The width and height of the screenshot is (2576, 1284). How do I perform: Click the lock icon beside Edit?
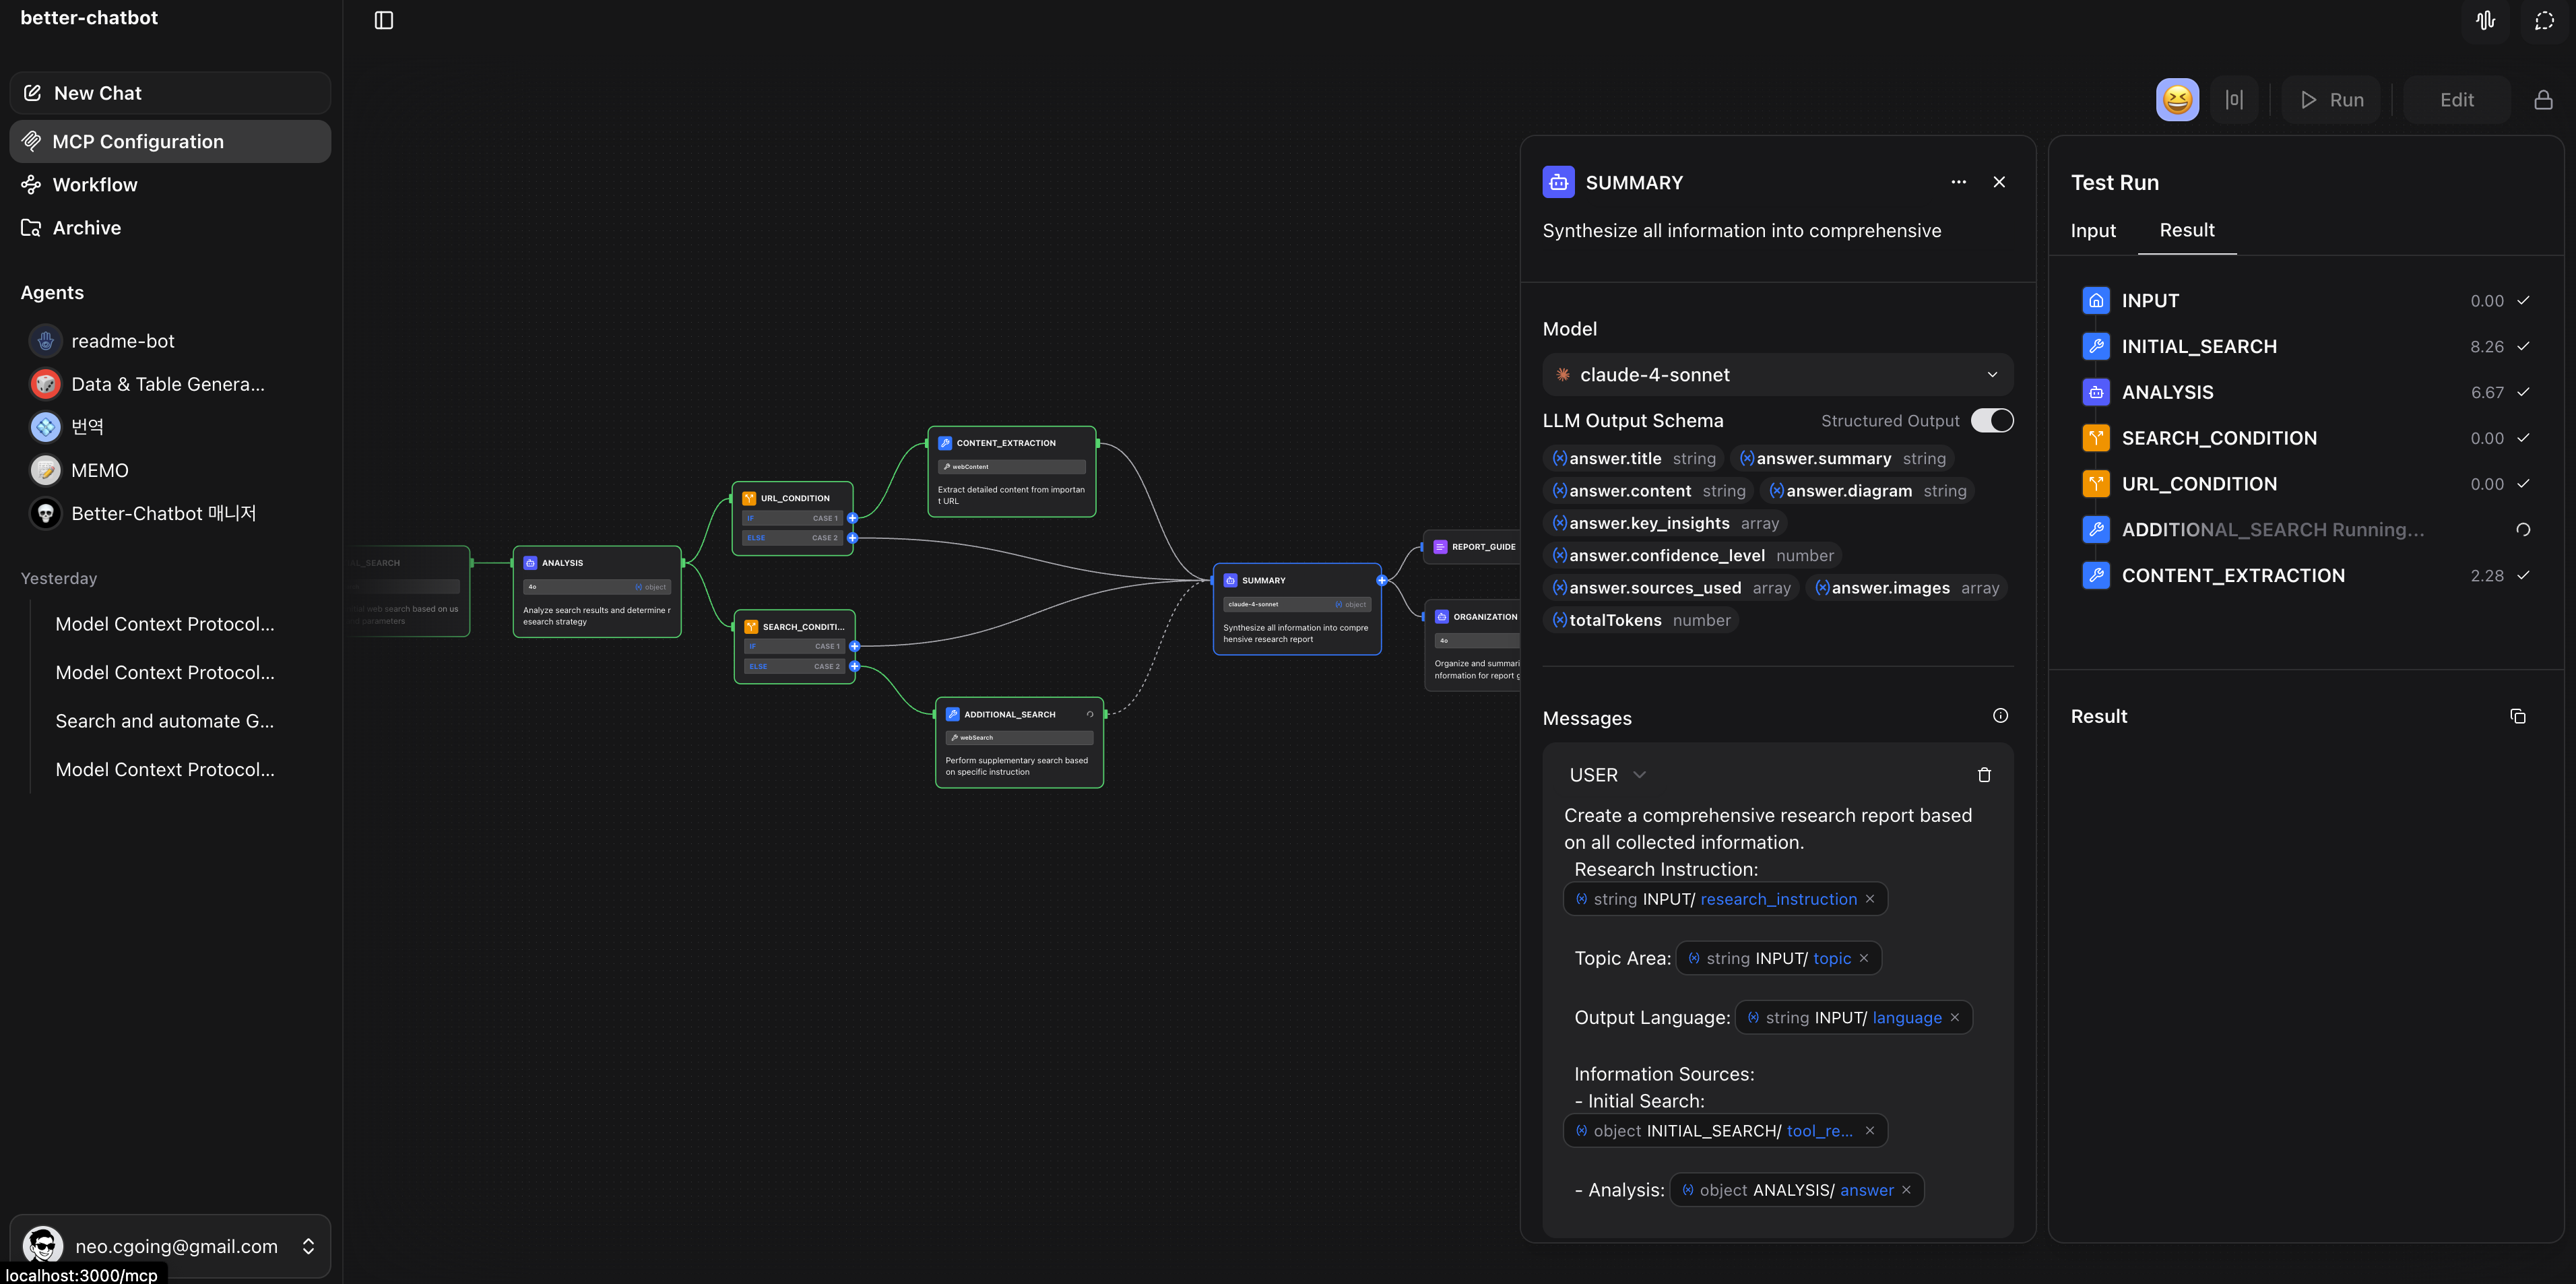(2543, 100)
